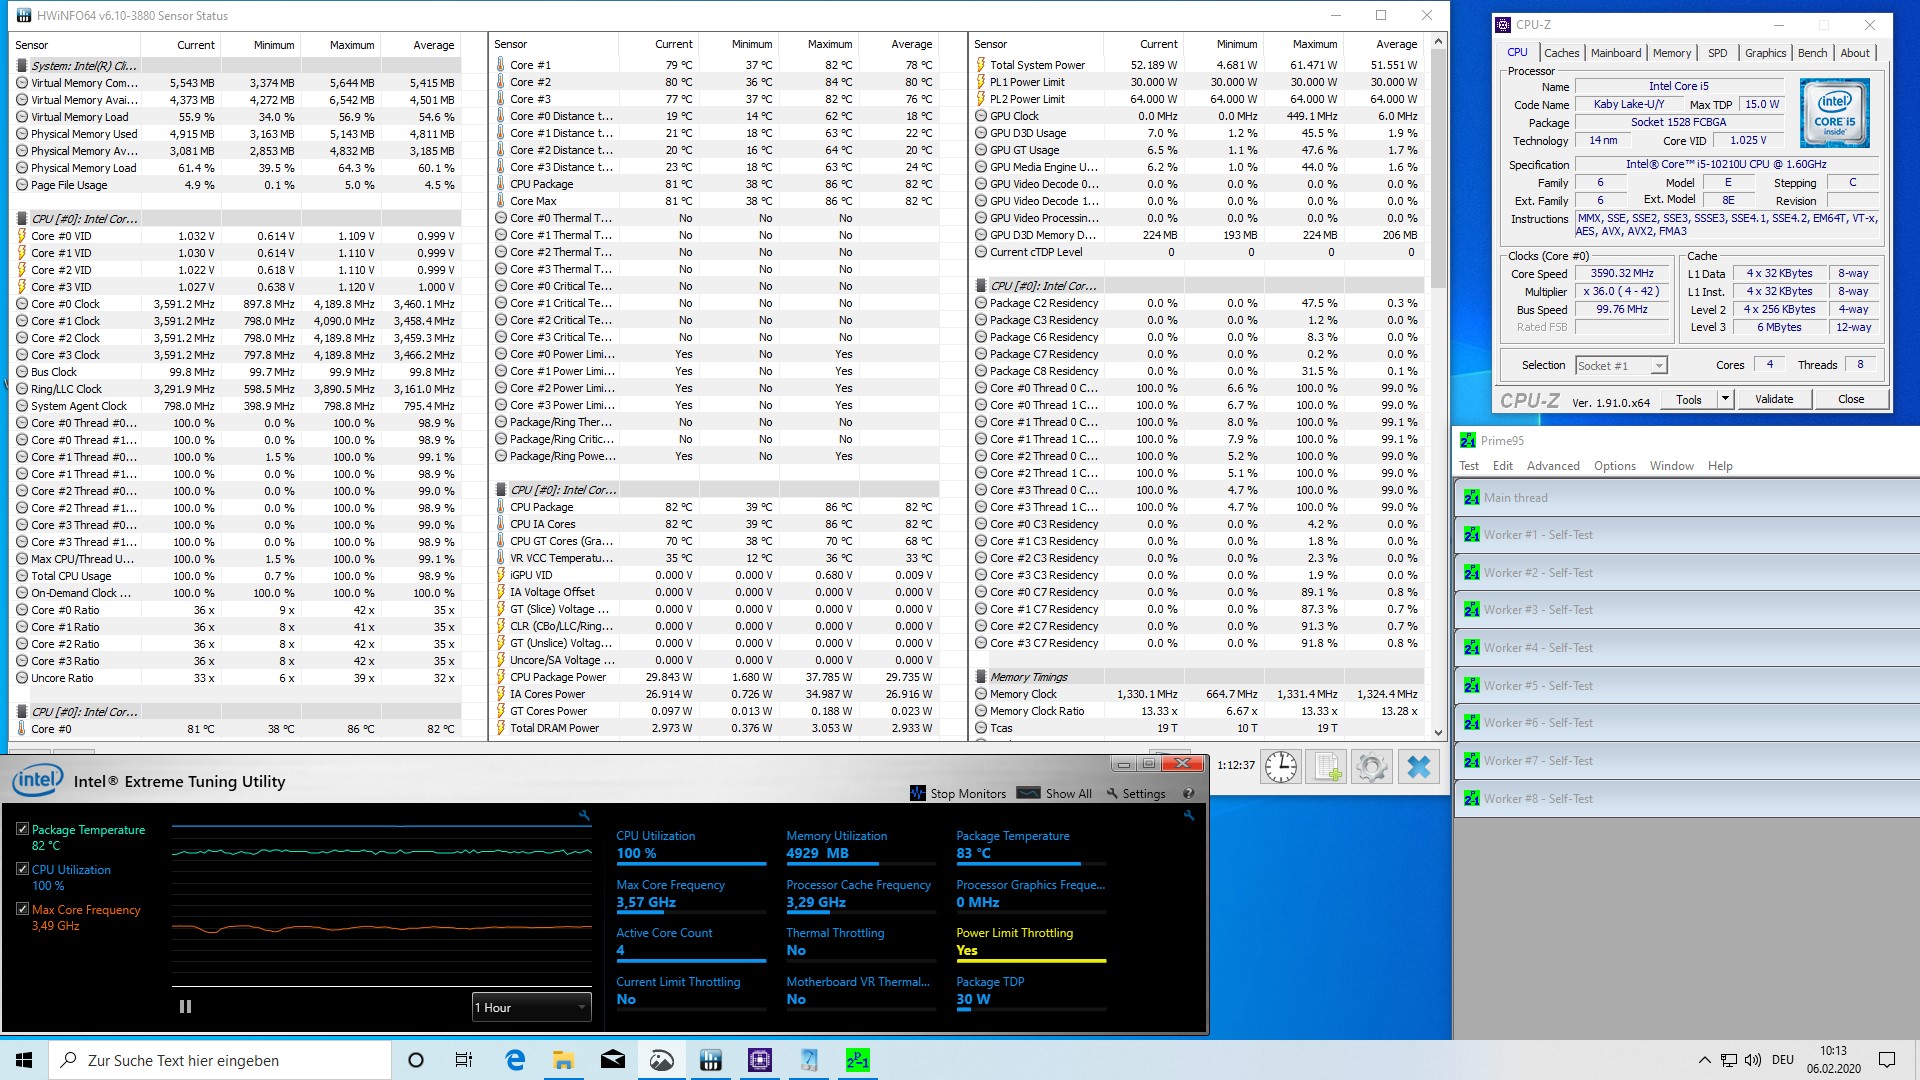Click the HWiNFO logging sheet icon
This screenshot has width=1920, height=1080.
pyautogui.click(x=1326, y=767)
